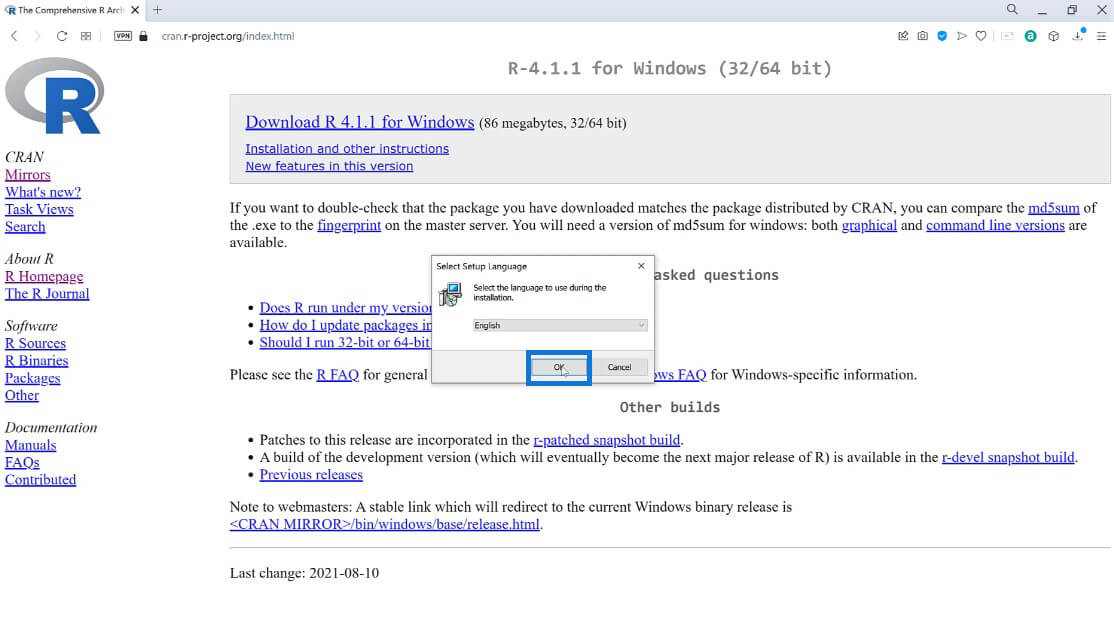
Task: Take a snapshot with the camera icon
Action: [922, 36]
